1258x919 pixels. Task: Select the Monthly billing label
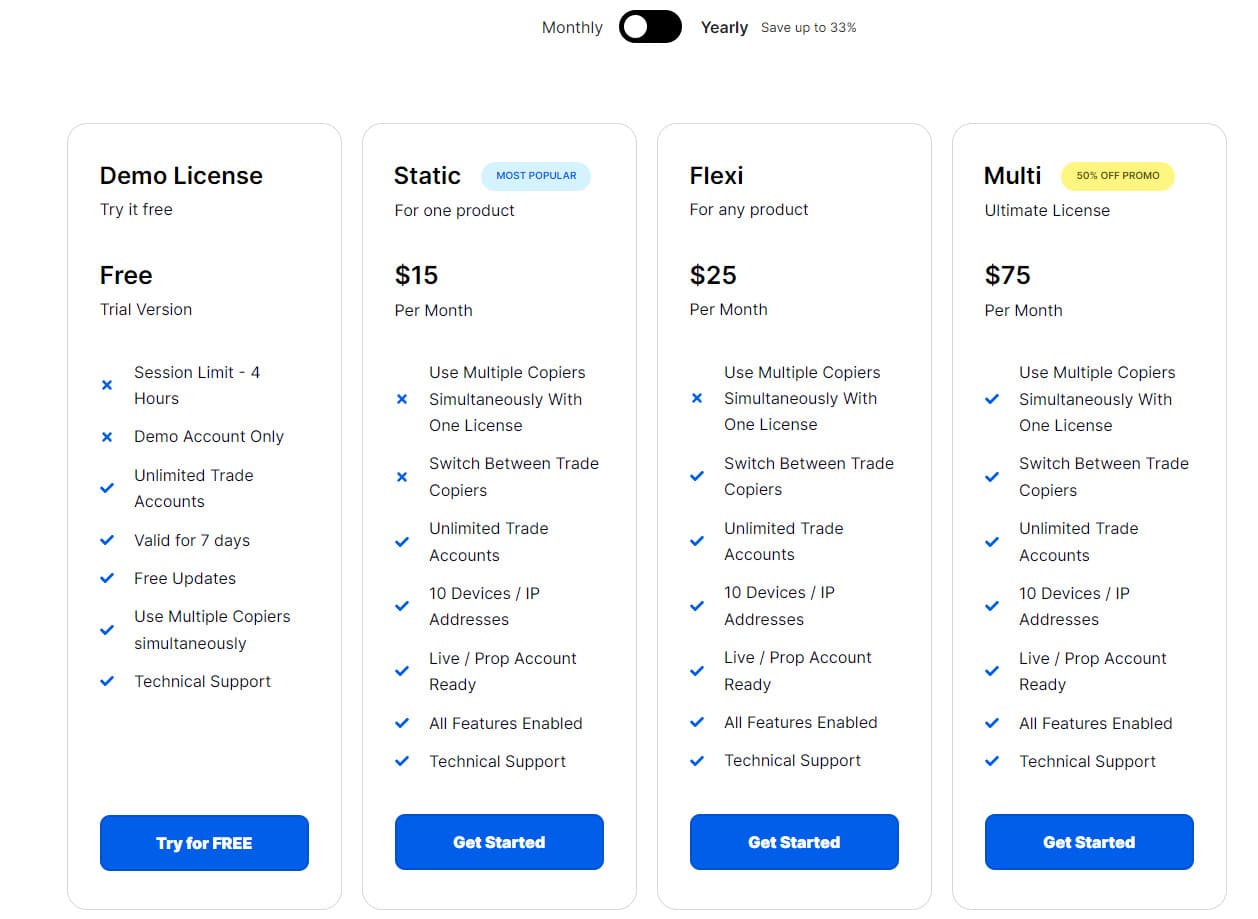pos(572,27)
